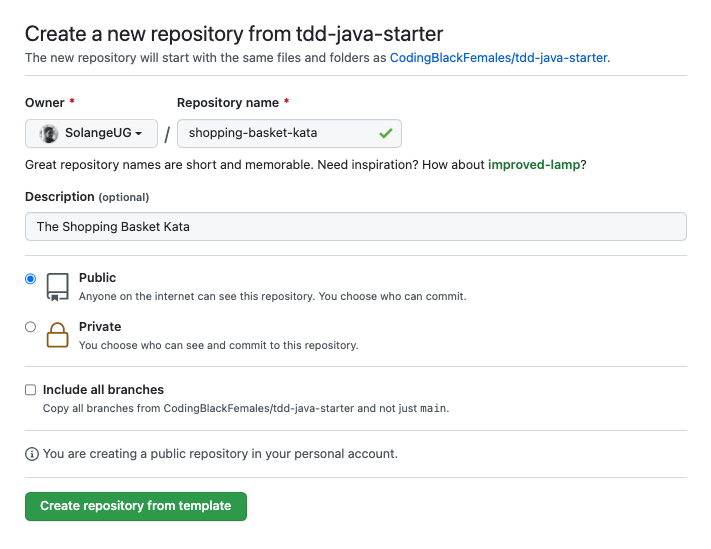Click the public repository personal account notice
The image size is (711, 549).
220,454
